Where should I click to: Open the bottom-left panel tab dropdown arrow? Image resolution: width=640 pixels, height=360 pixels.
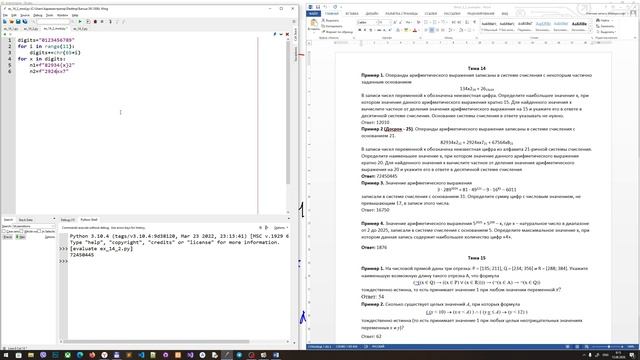point(54,220)
